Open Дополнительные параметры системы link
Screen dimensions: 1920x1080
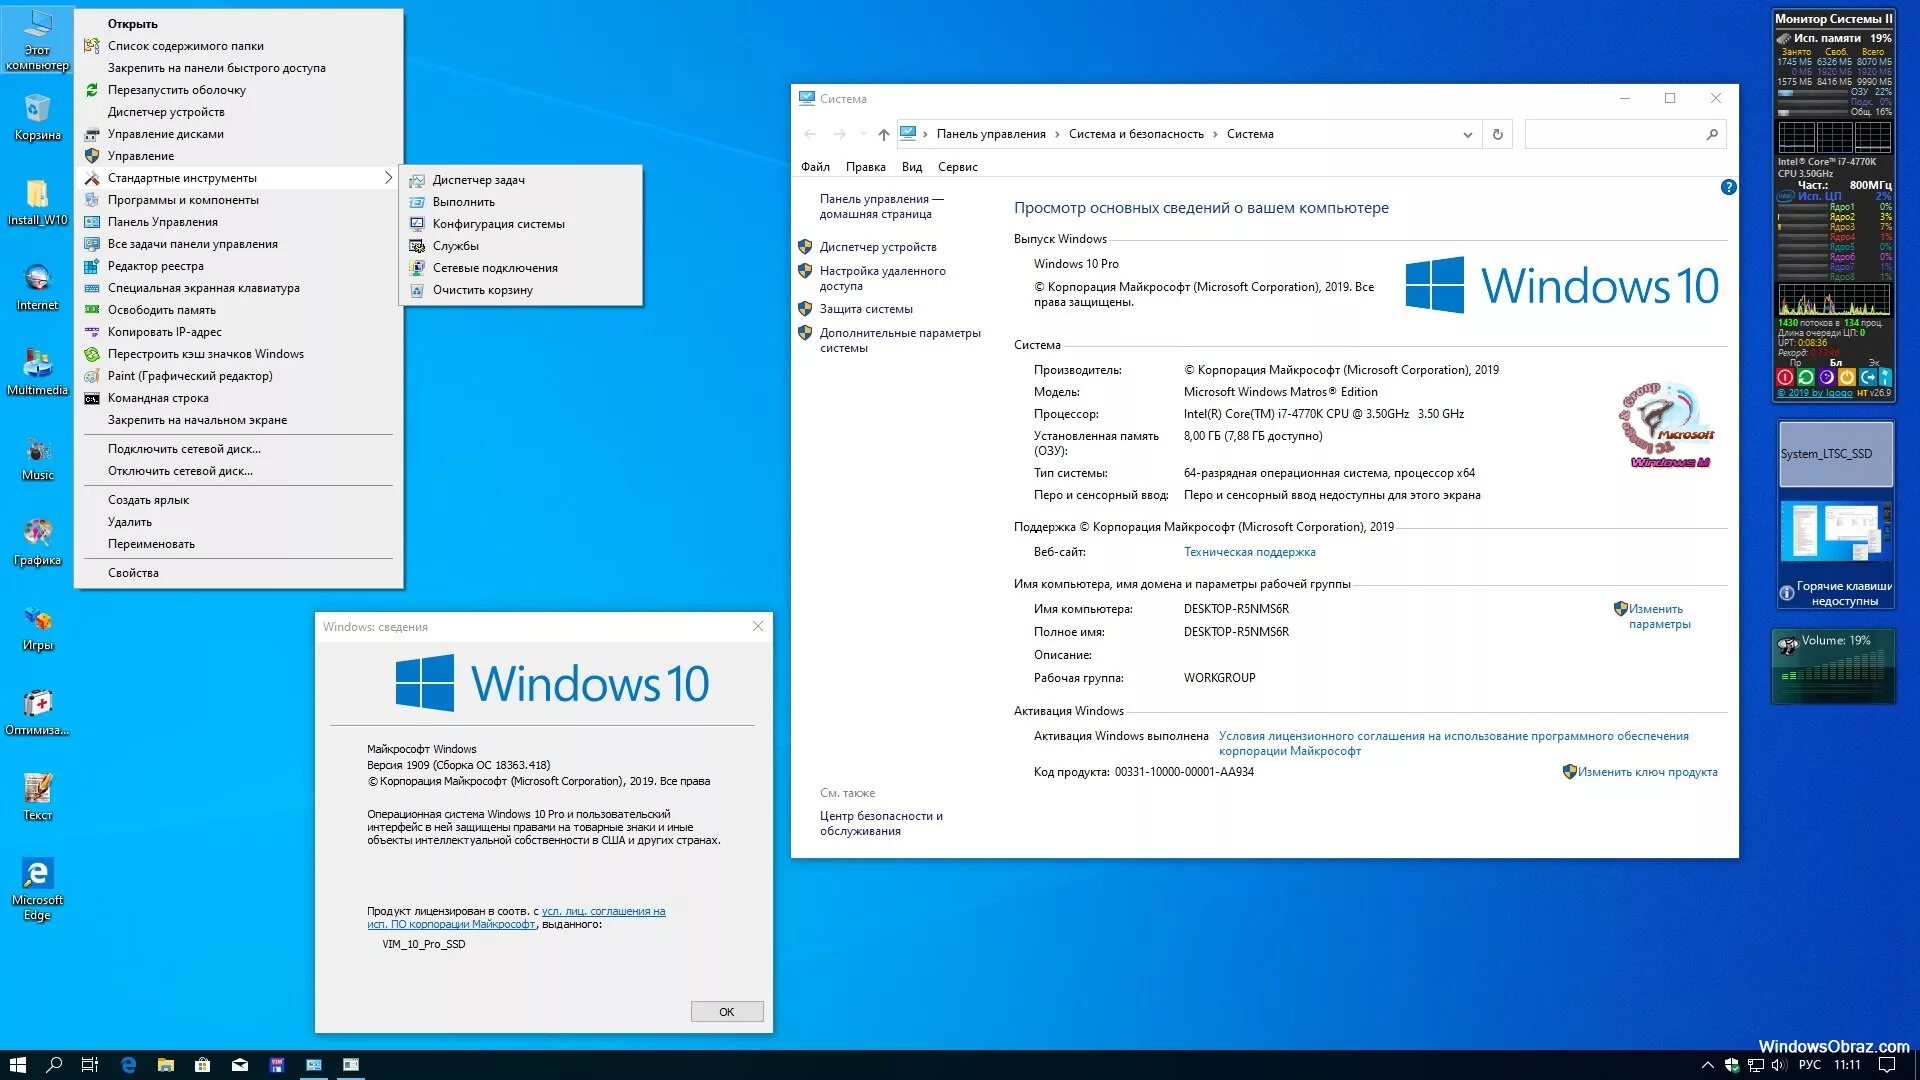900,340
